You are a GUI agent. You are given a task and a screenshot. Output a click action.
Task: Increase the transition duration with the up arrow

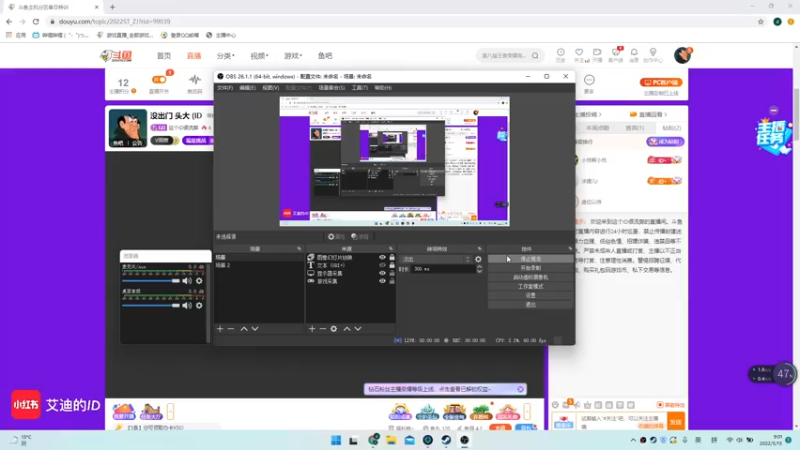point(479,267)
